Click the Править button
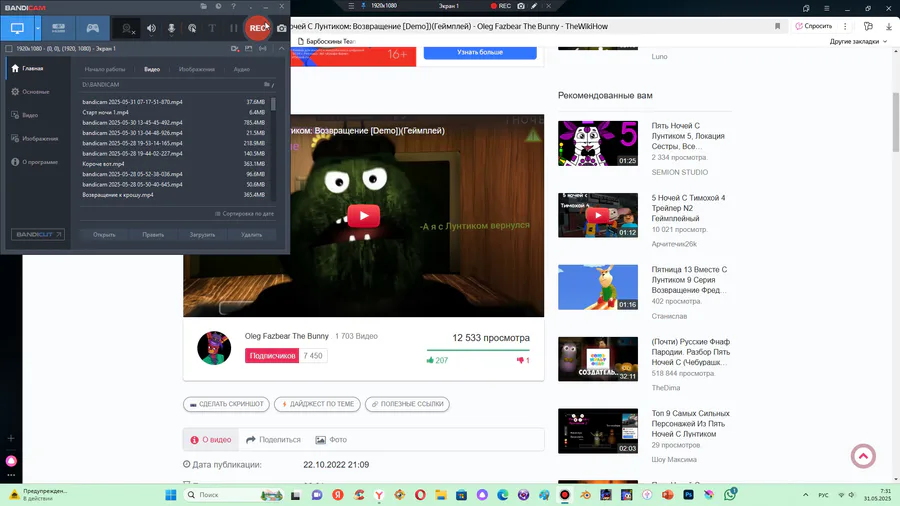Screen dimensions: 900x506 click(x=153, y=235)
